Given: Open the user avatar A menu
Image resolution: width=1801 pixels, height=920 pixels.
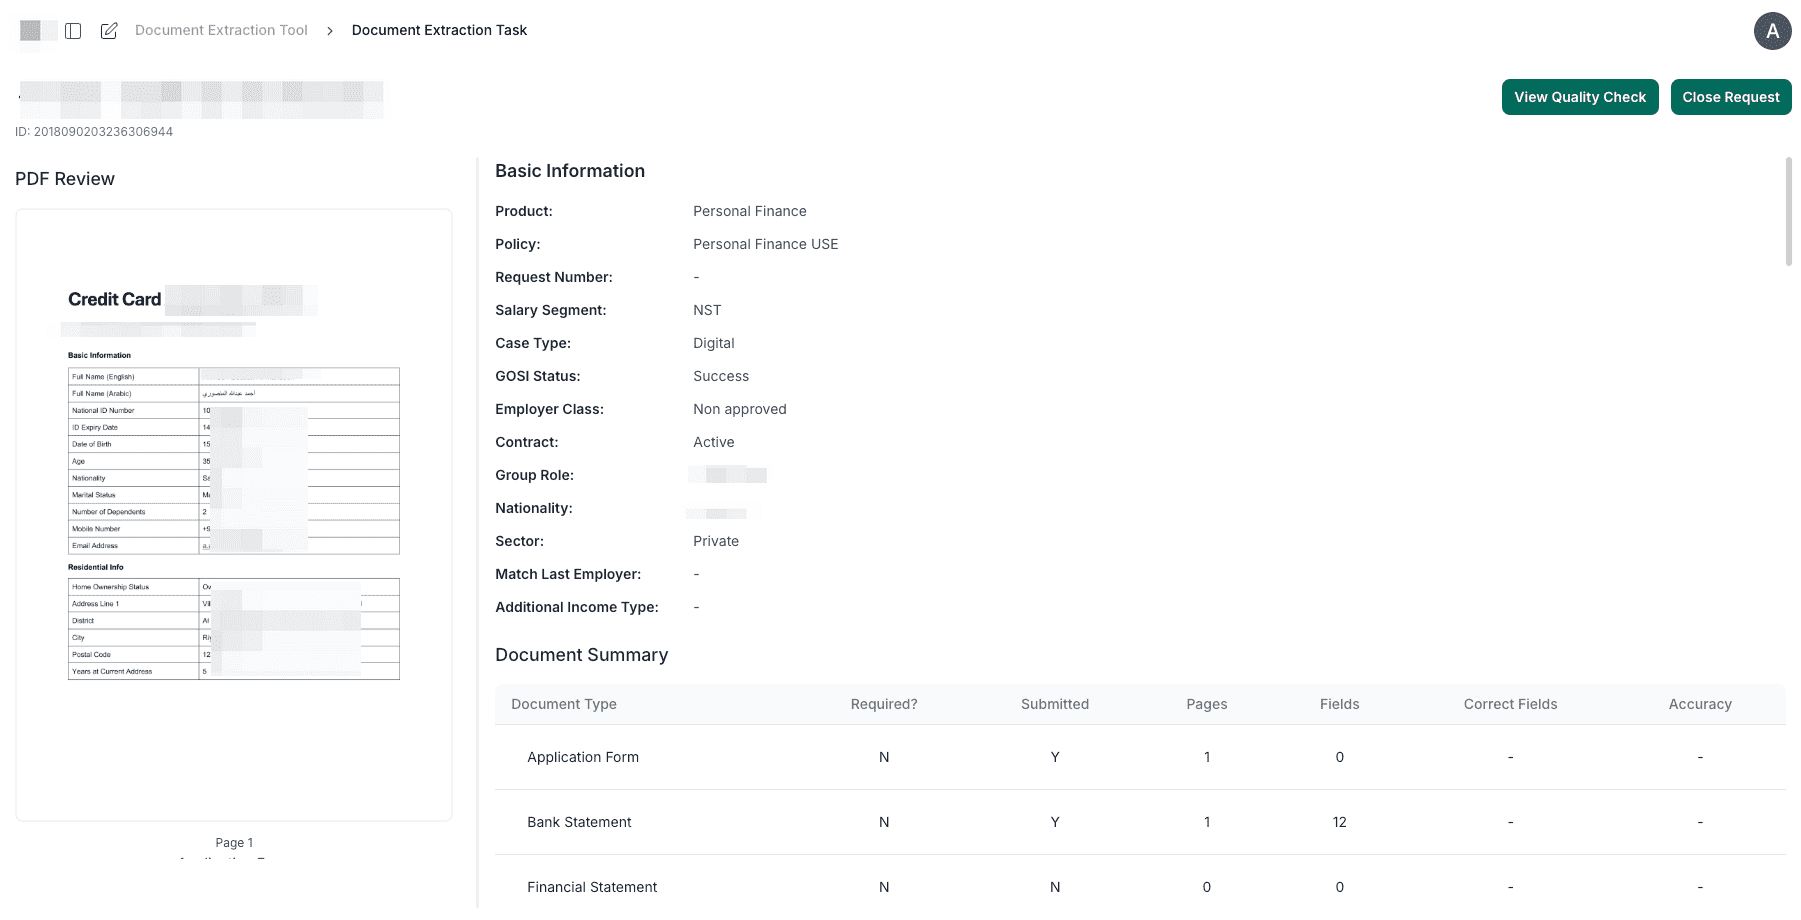Looking at the screenshot, I should point(1772,31).
